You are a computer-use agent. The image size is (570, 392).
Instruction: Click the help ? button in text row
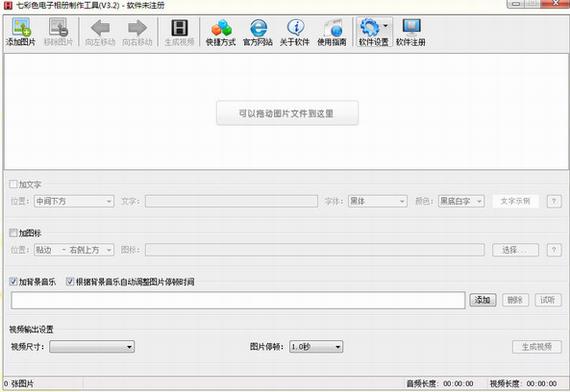pos(554,201)
